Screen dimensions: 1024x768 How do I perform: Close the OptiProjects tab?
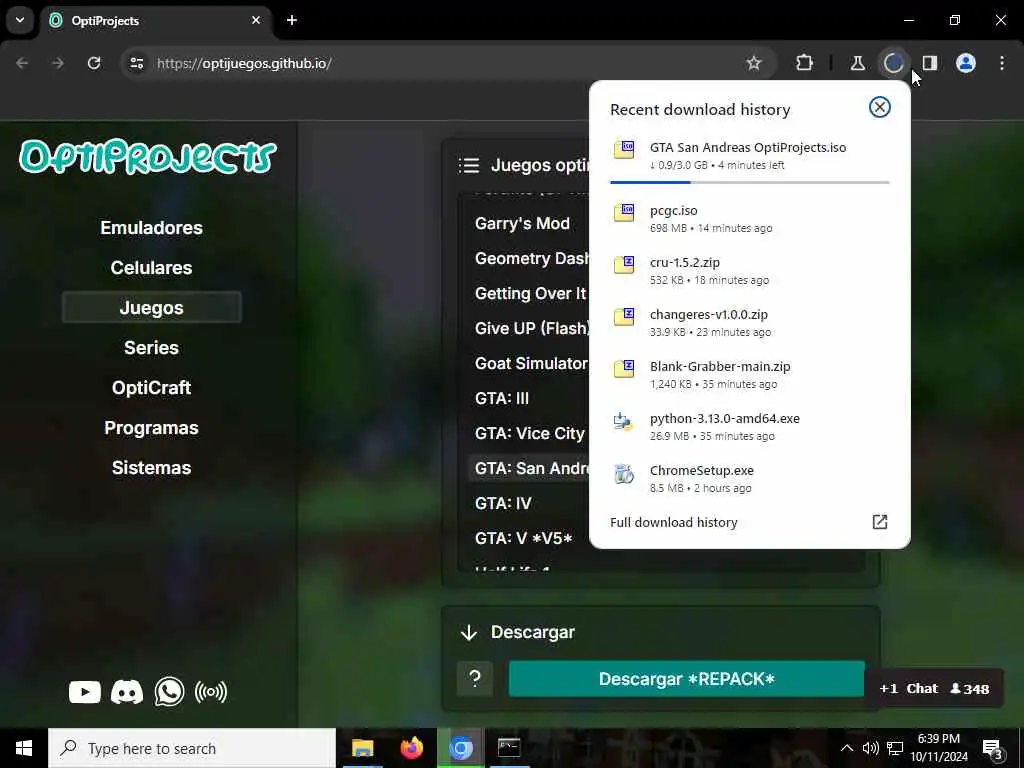click(256, 20)
